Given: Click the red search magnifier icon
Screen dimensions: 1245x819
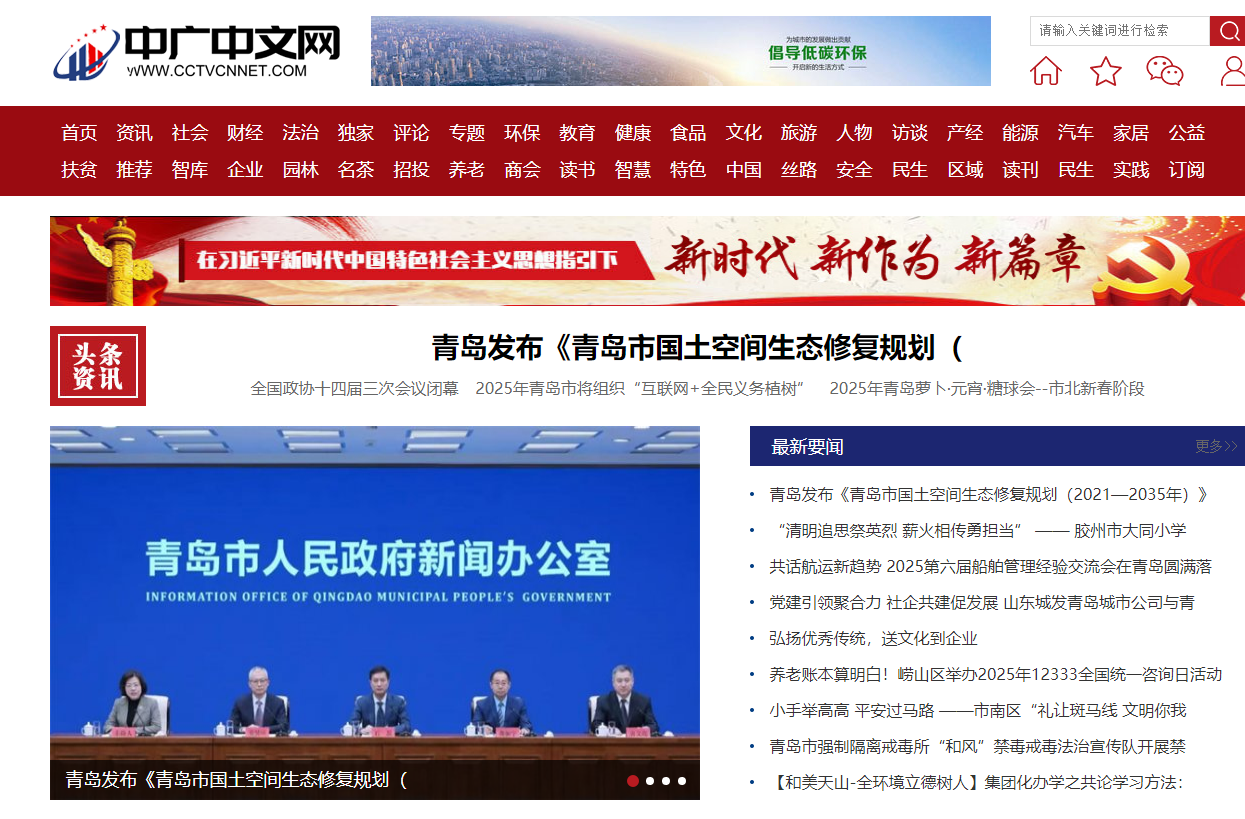Looking at the screenshot, I should [x=1228, y=31].
